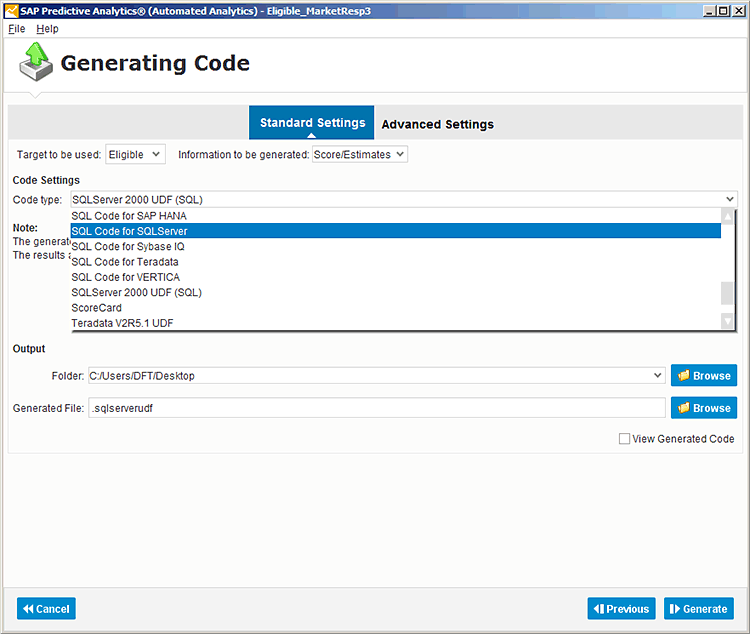Choose SQL Code for Sybase IQ
Viewport: 750px width, 634px height.
click(x=396, y=246)
